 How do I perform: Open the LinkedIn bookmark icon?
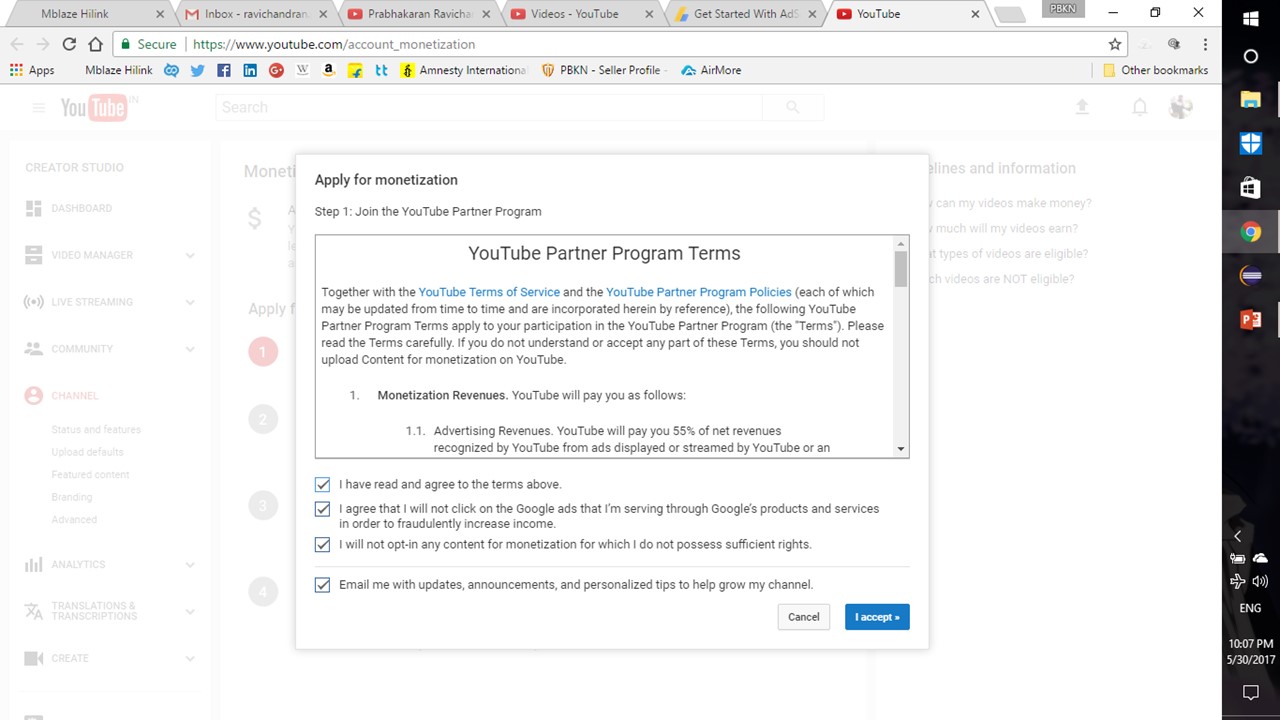pyautogui.click(x=250, y=70)
